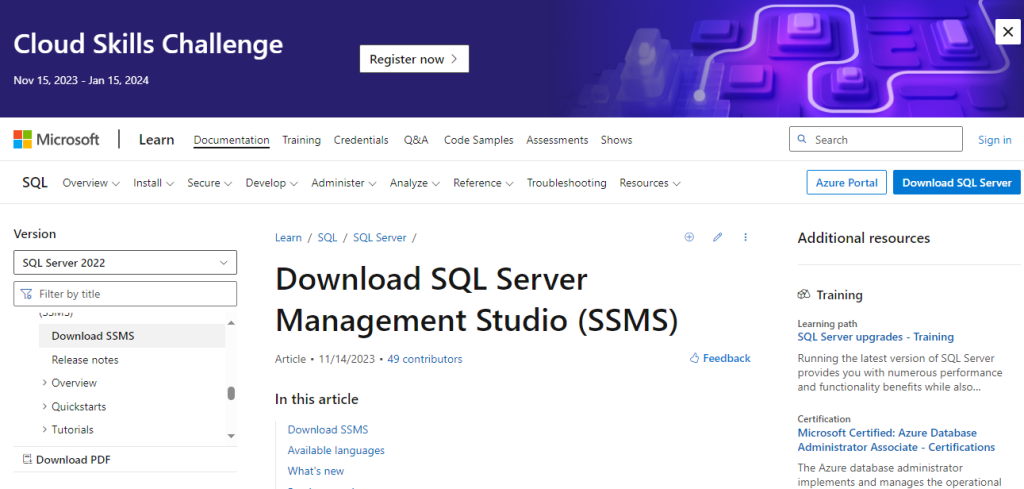Image resolution: width=1024 pixels, height=489 pixels.
Task: Click the SQL Server breadcrumb
Action: 379,238
